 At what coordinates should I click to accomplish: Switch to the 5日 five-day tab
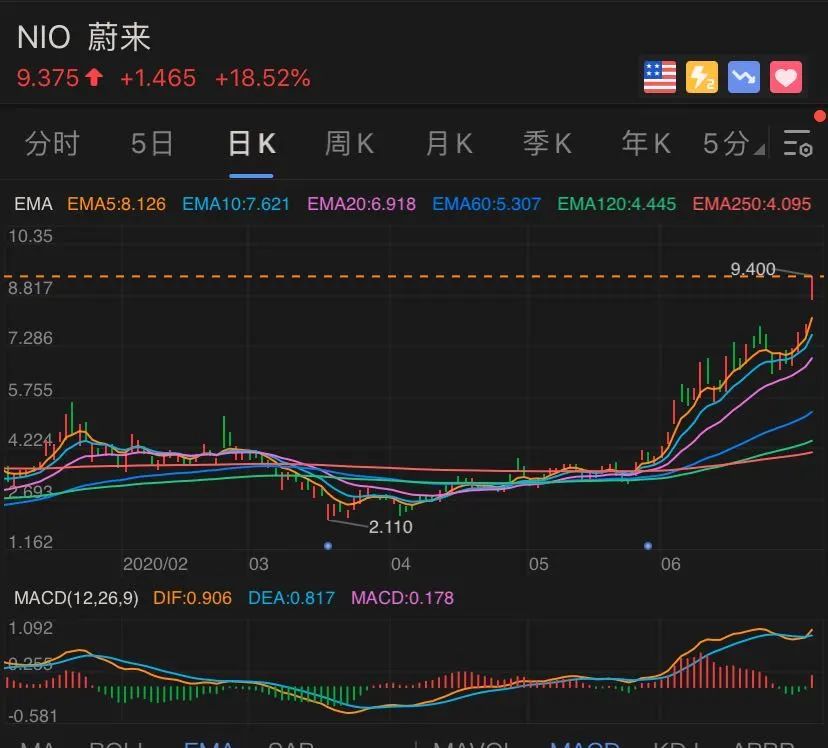152,144
